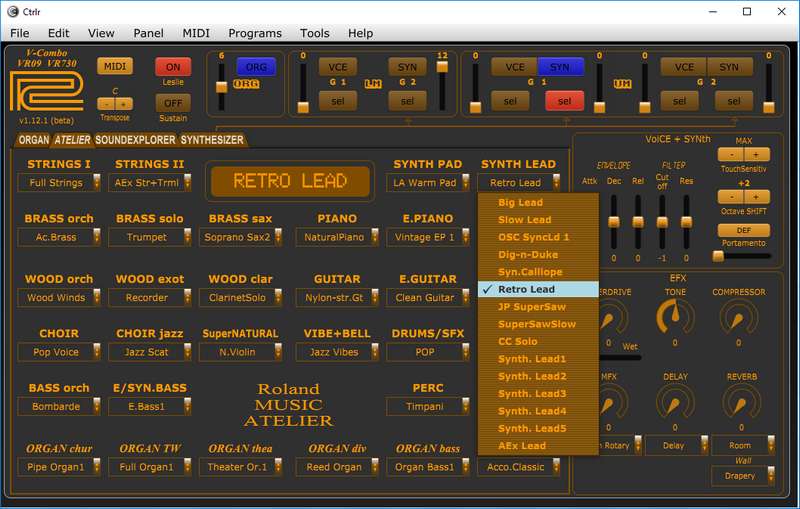Viewport: 800px width, 509px height.
Task: Click the Roland V-Combo logo icon
Action: pos(46,91)
